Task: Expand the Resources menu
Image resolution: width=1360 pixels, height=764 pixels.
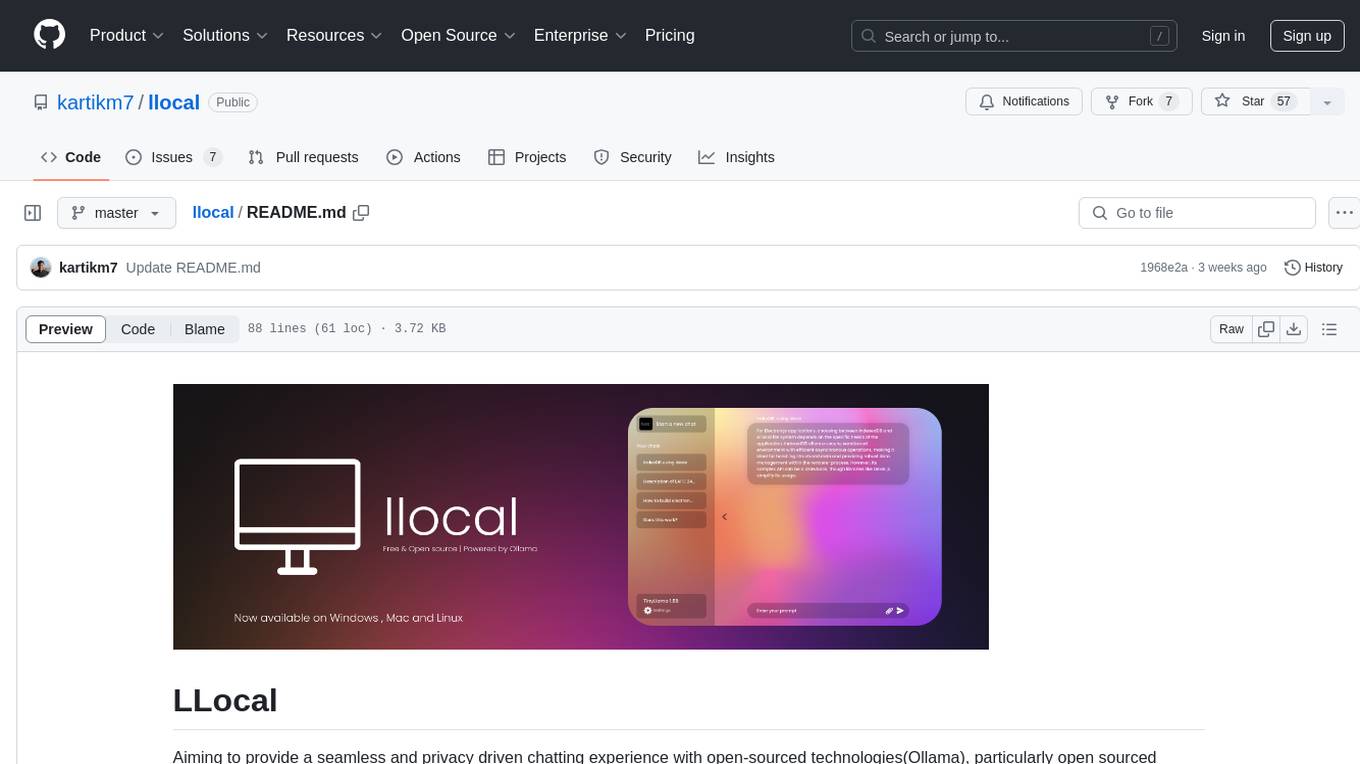Action: (334, 35)
